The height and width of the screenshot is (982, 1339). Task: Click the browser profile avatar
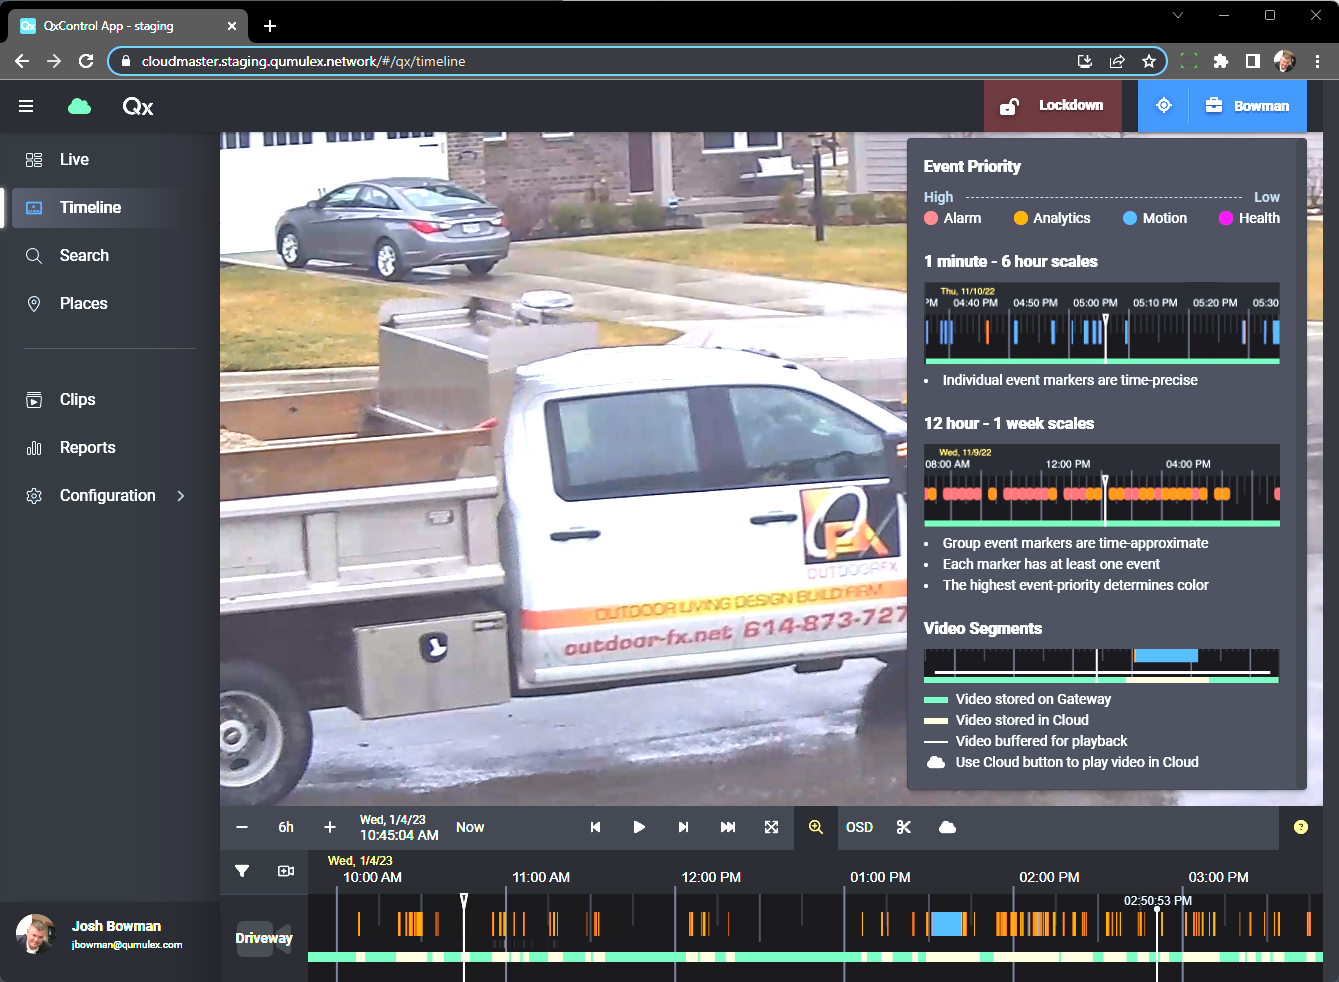[x=1285, y=61]
